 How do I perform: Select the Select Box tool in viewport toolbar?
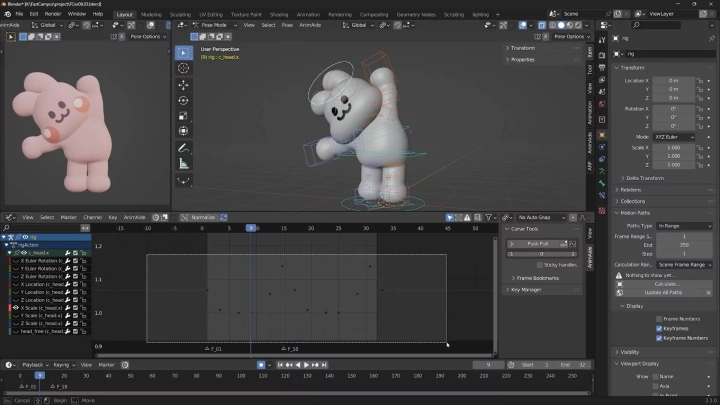[183, 53]
